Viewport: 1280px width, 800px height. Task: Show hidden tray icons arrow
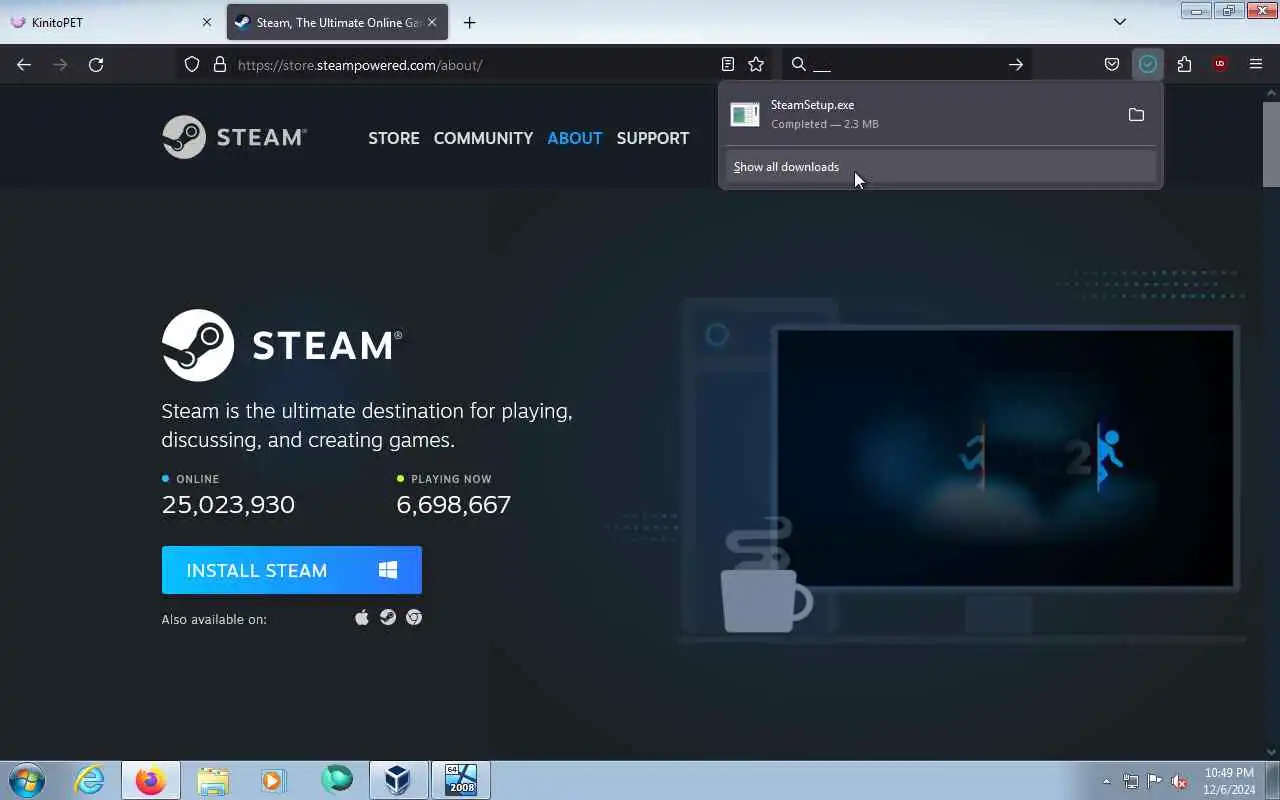tap(1106, 782)
